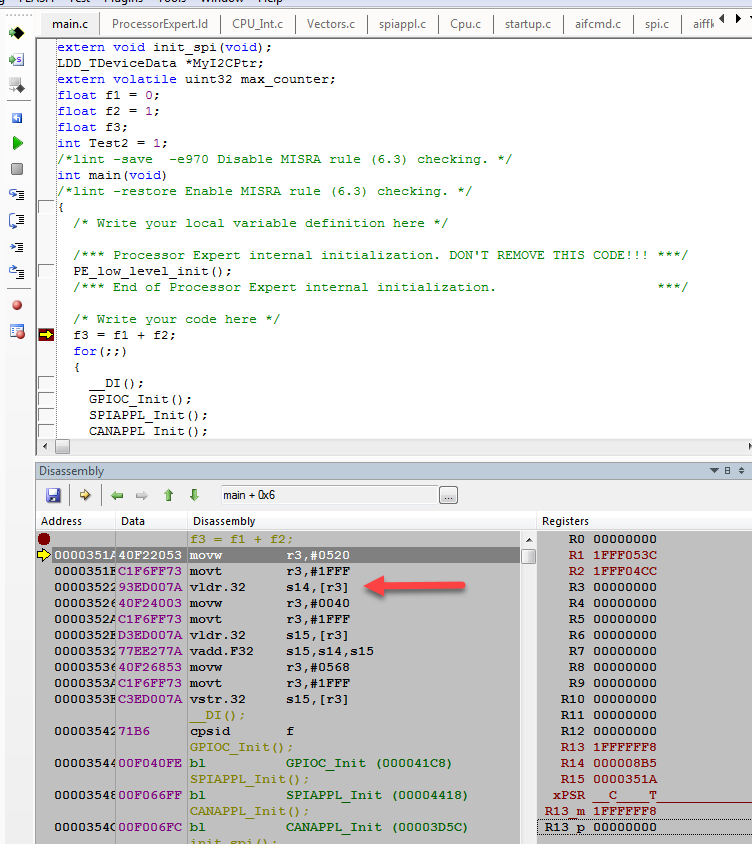Open the Cpu.c tab
Screen dimensions: 752x844
tap(465, 24)
